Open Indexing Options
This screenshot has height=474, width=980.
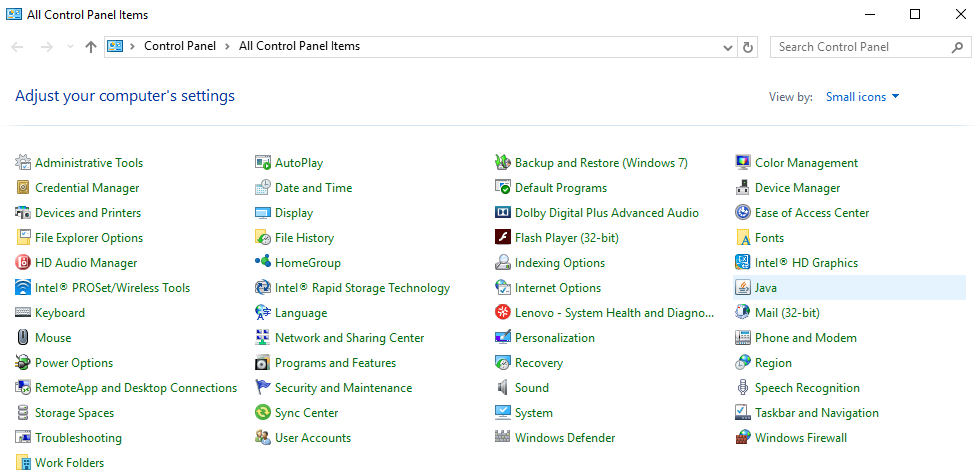[559, 263]
